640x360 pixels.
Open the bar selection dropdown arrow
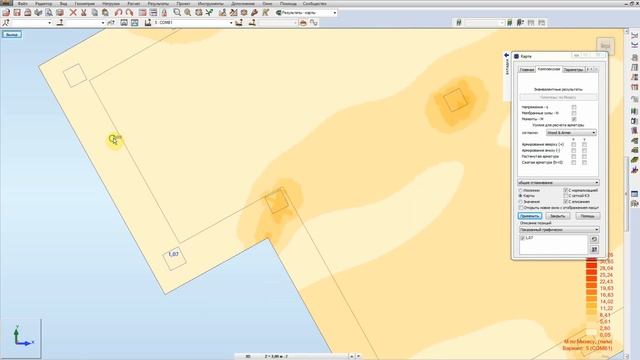coord(102,23)
